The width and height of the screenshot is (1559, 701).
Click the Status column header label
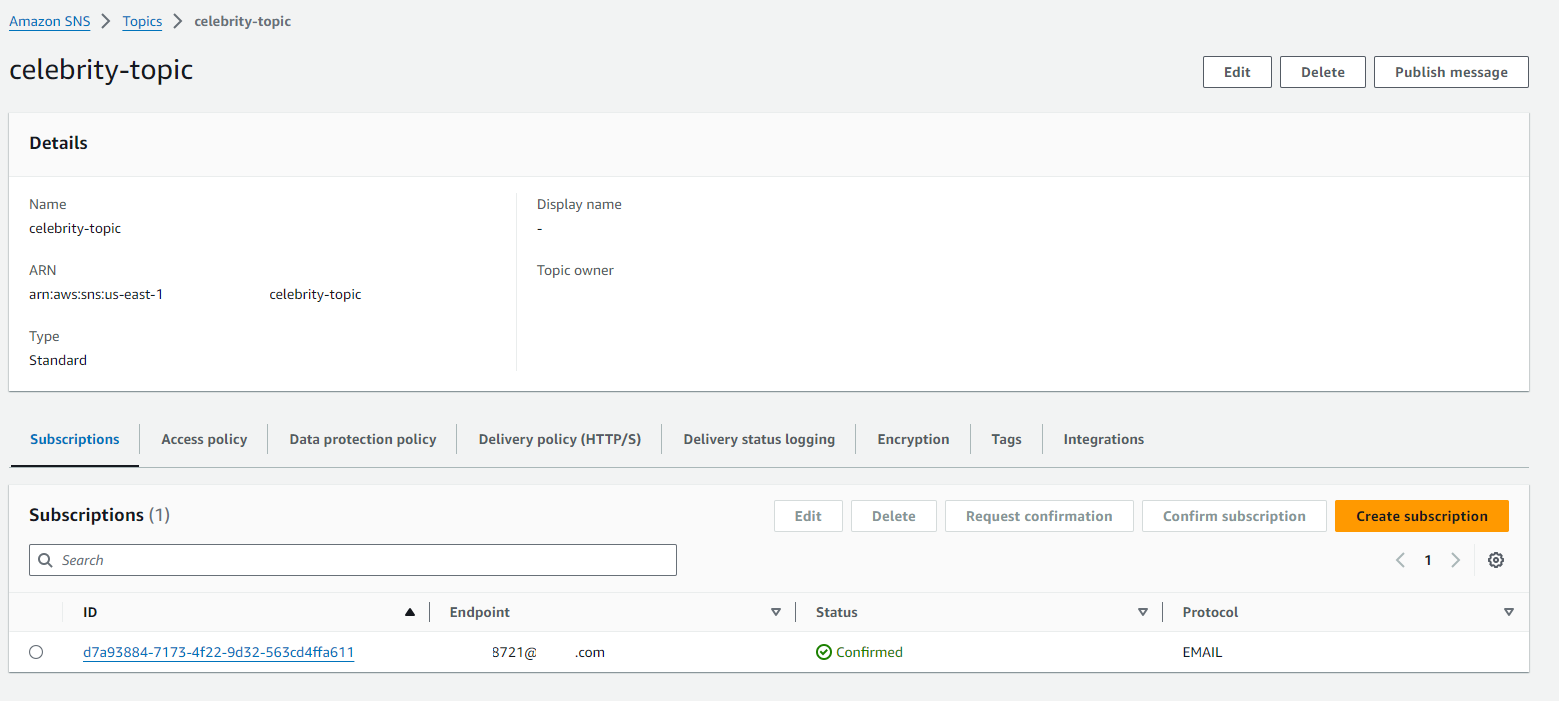837,612
